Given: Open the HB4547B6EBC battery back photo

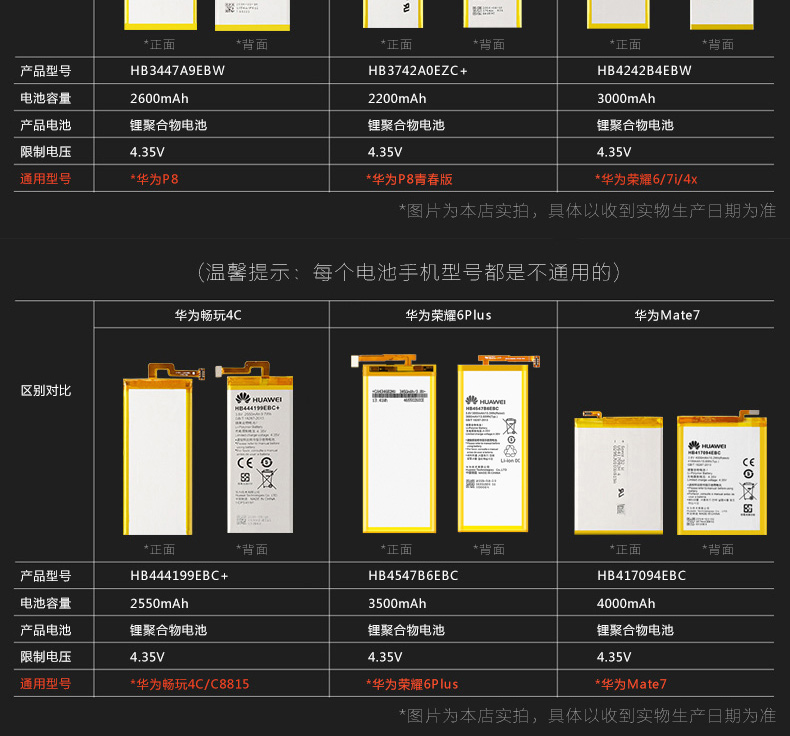Looking at the screenshot, I should click(x=498, y=443).
